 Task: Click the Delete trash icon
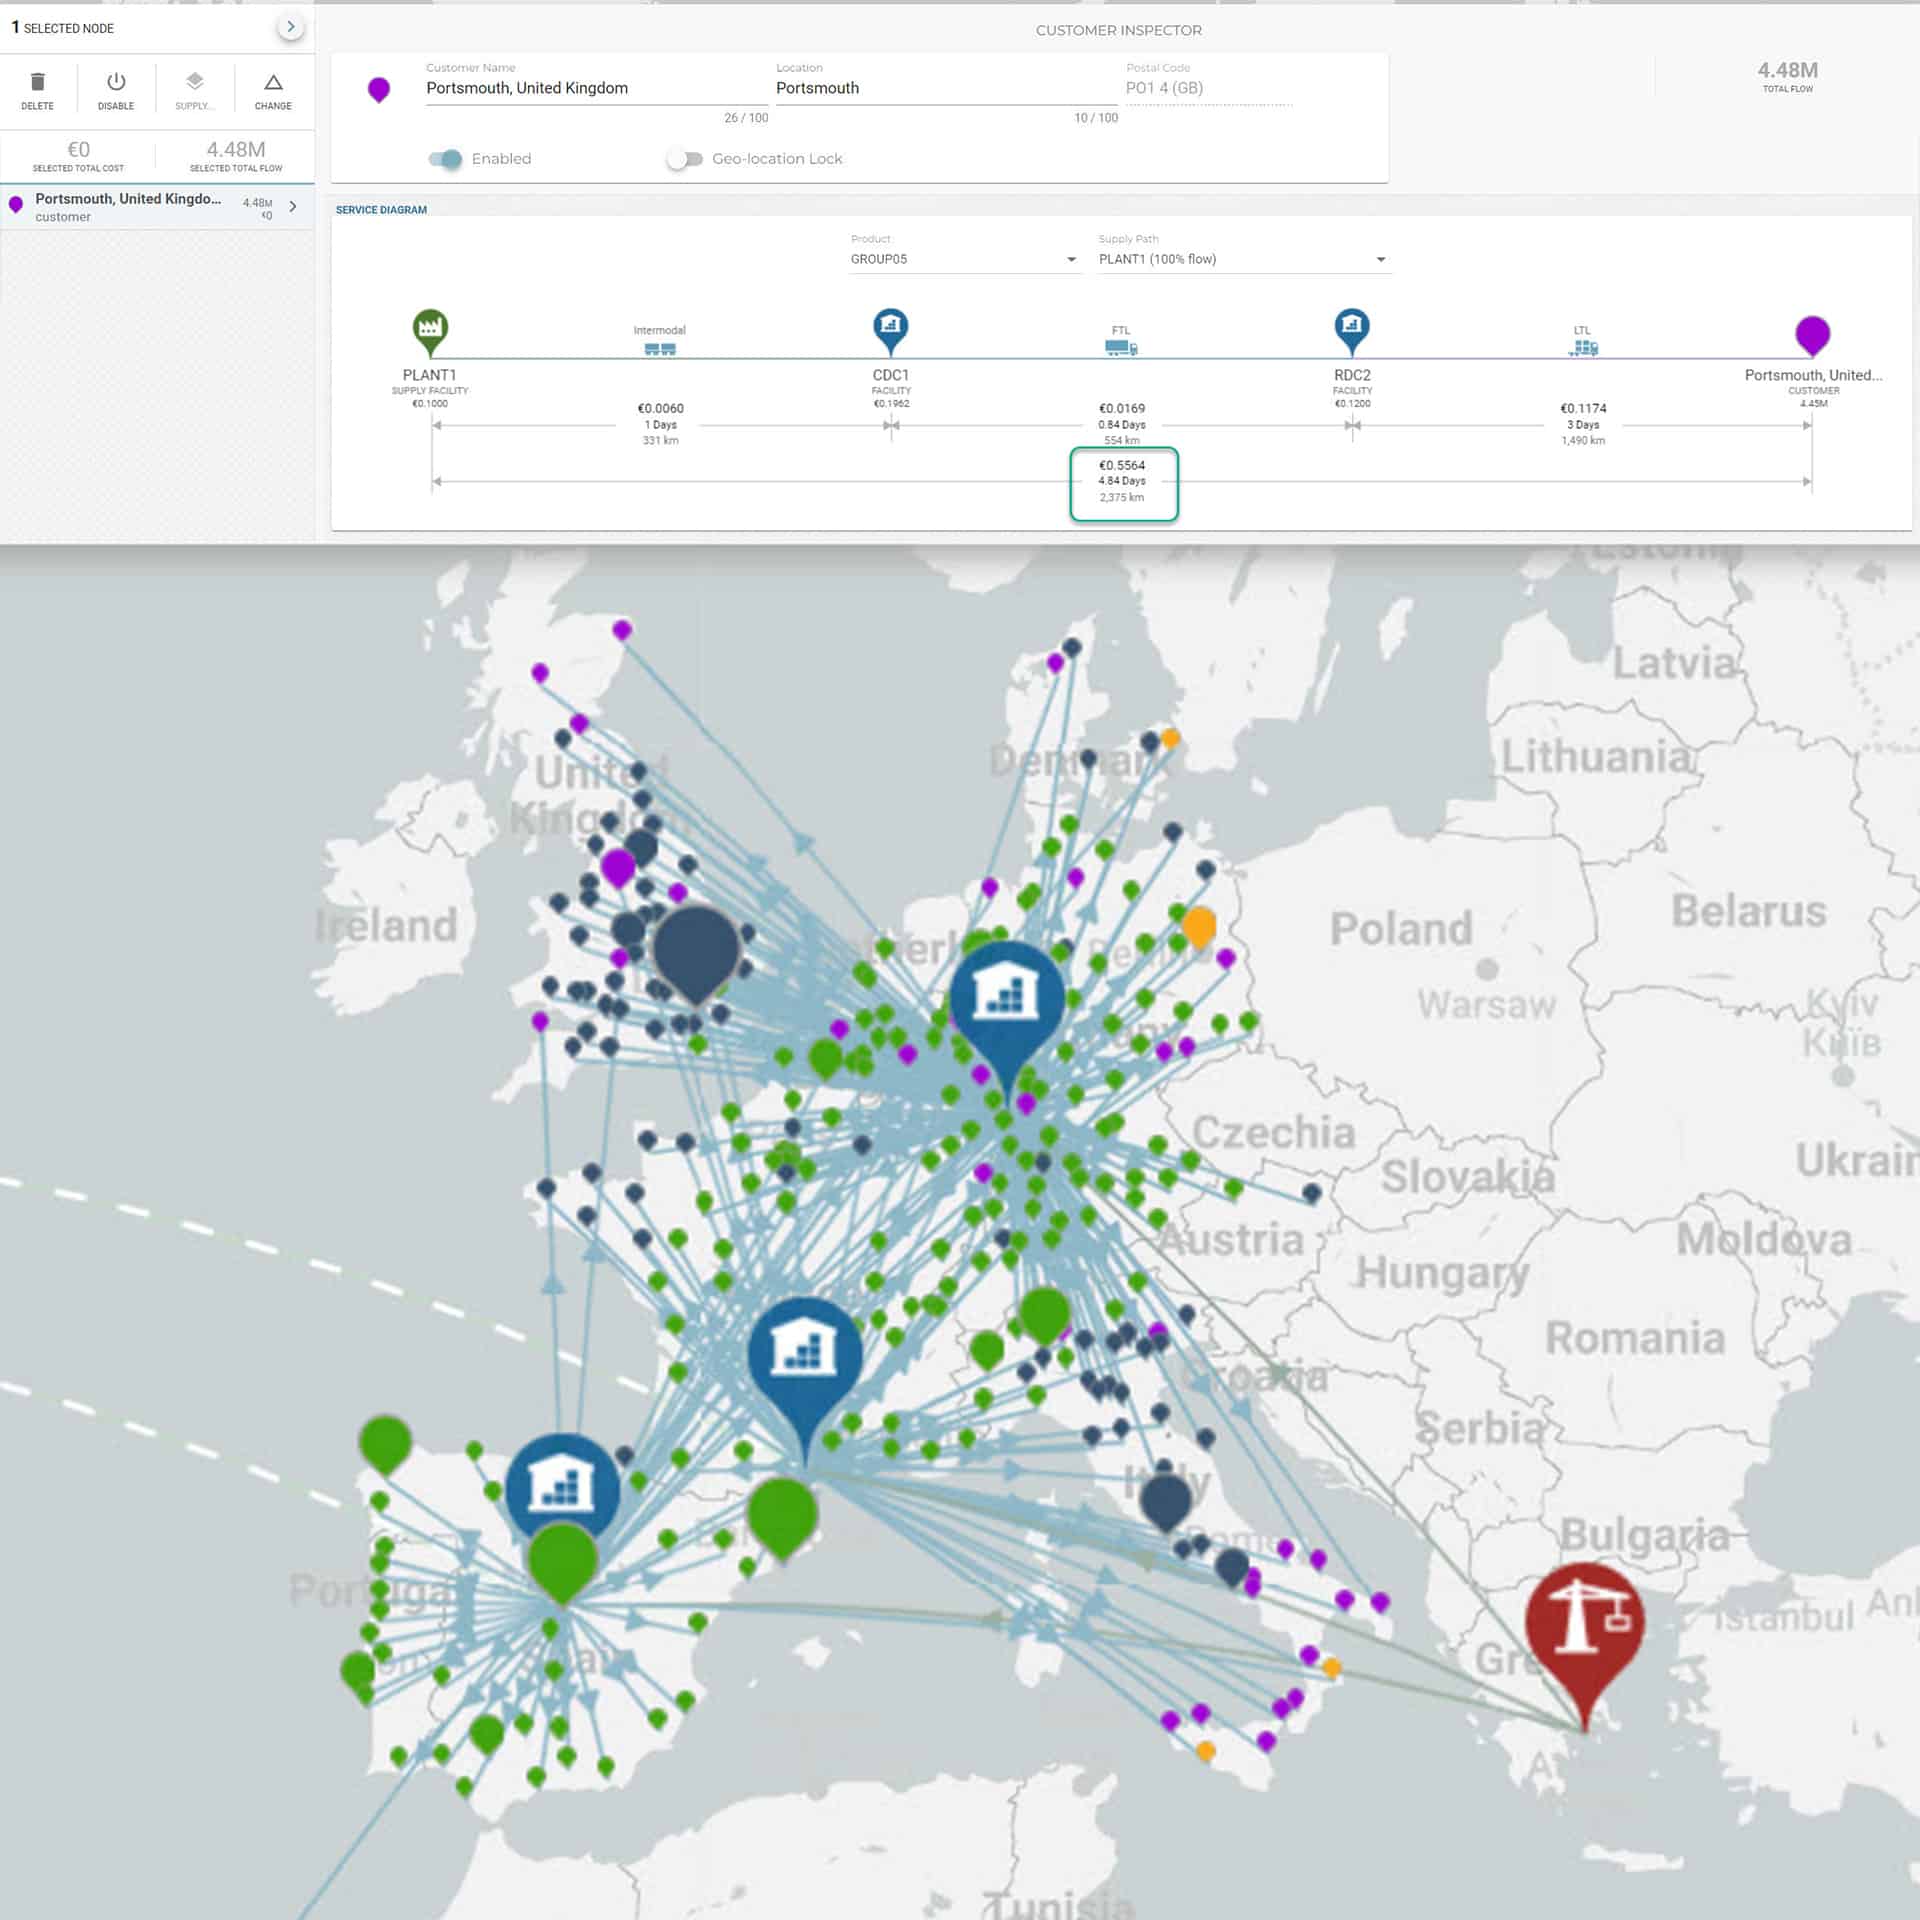(38, 83)
